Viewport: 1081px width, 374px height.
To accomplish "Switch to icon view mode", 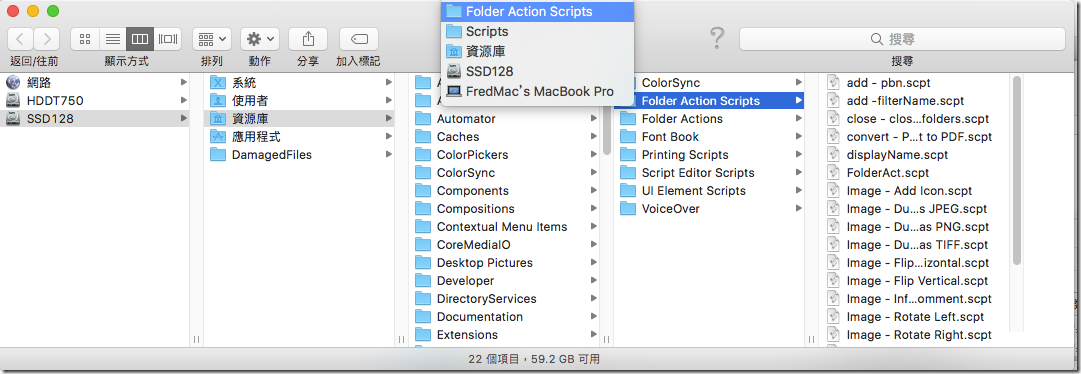I will (85, 39).
